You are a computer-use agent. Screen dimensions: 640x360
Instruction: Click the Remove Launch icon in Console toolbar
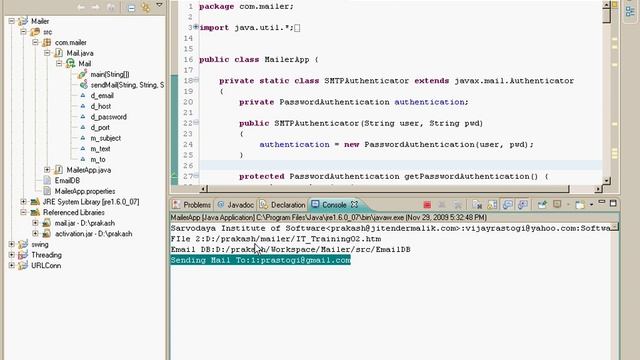pyautogui.click(x=442, y=204)
